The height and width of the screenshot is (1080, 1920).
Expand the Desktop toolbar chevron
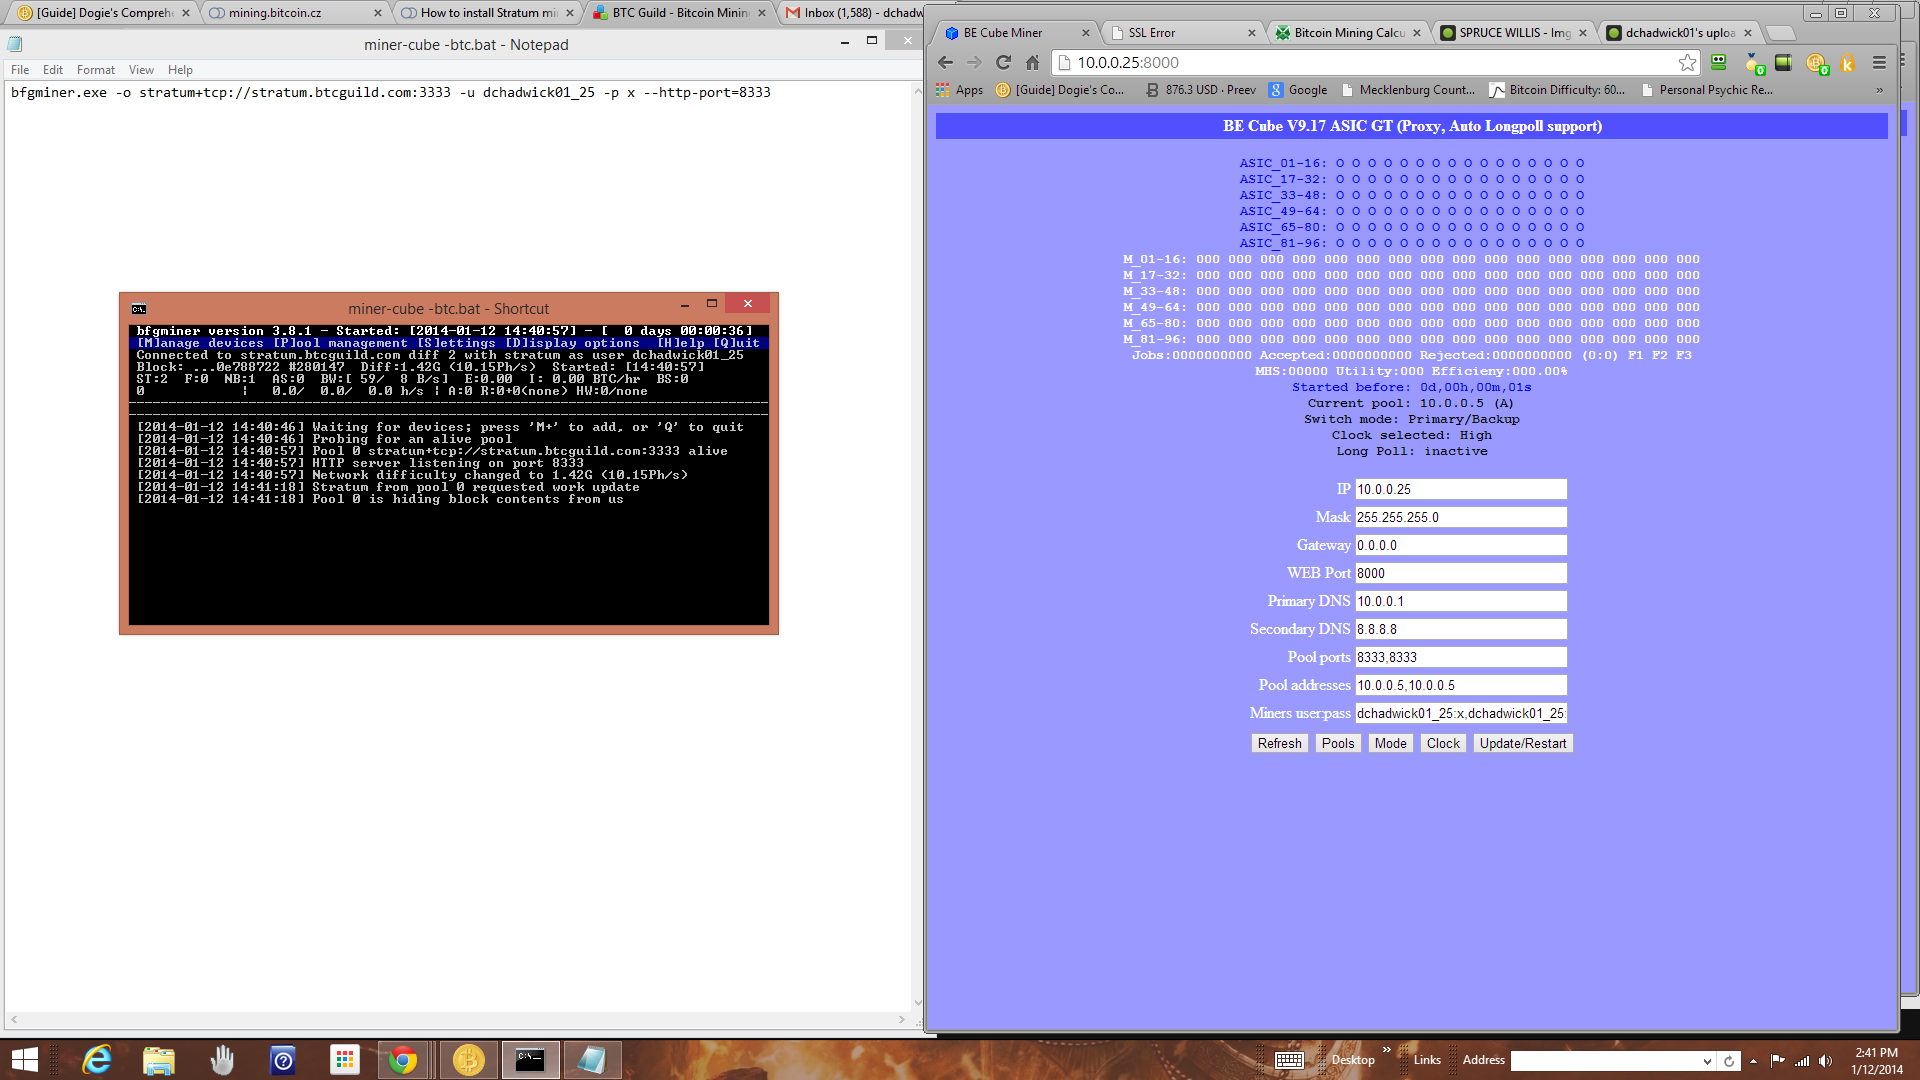pyautogui.click(x=1387, y=1049)
